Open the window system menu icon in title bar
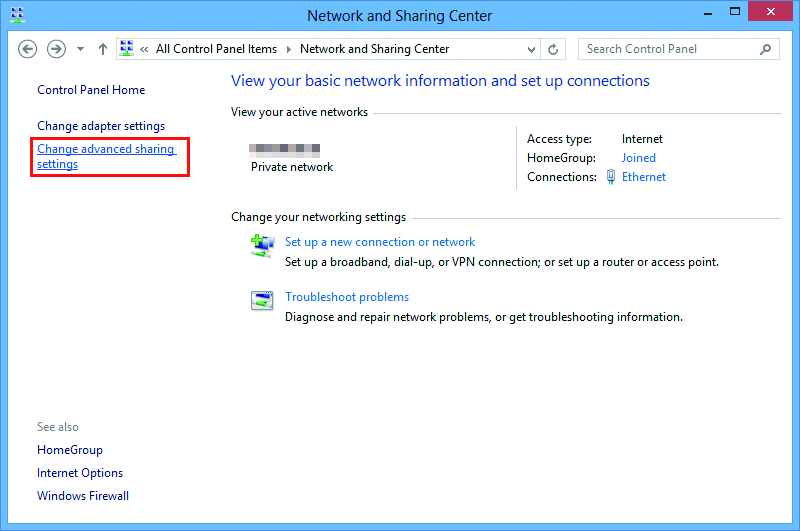Viewport: 800px width, 531px height. click(17, 15)
